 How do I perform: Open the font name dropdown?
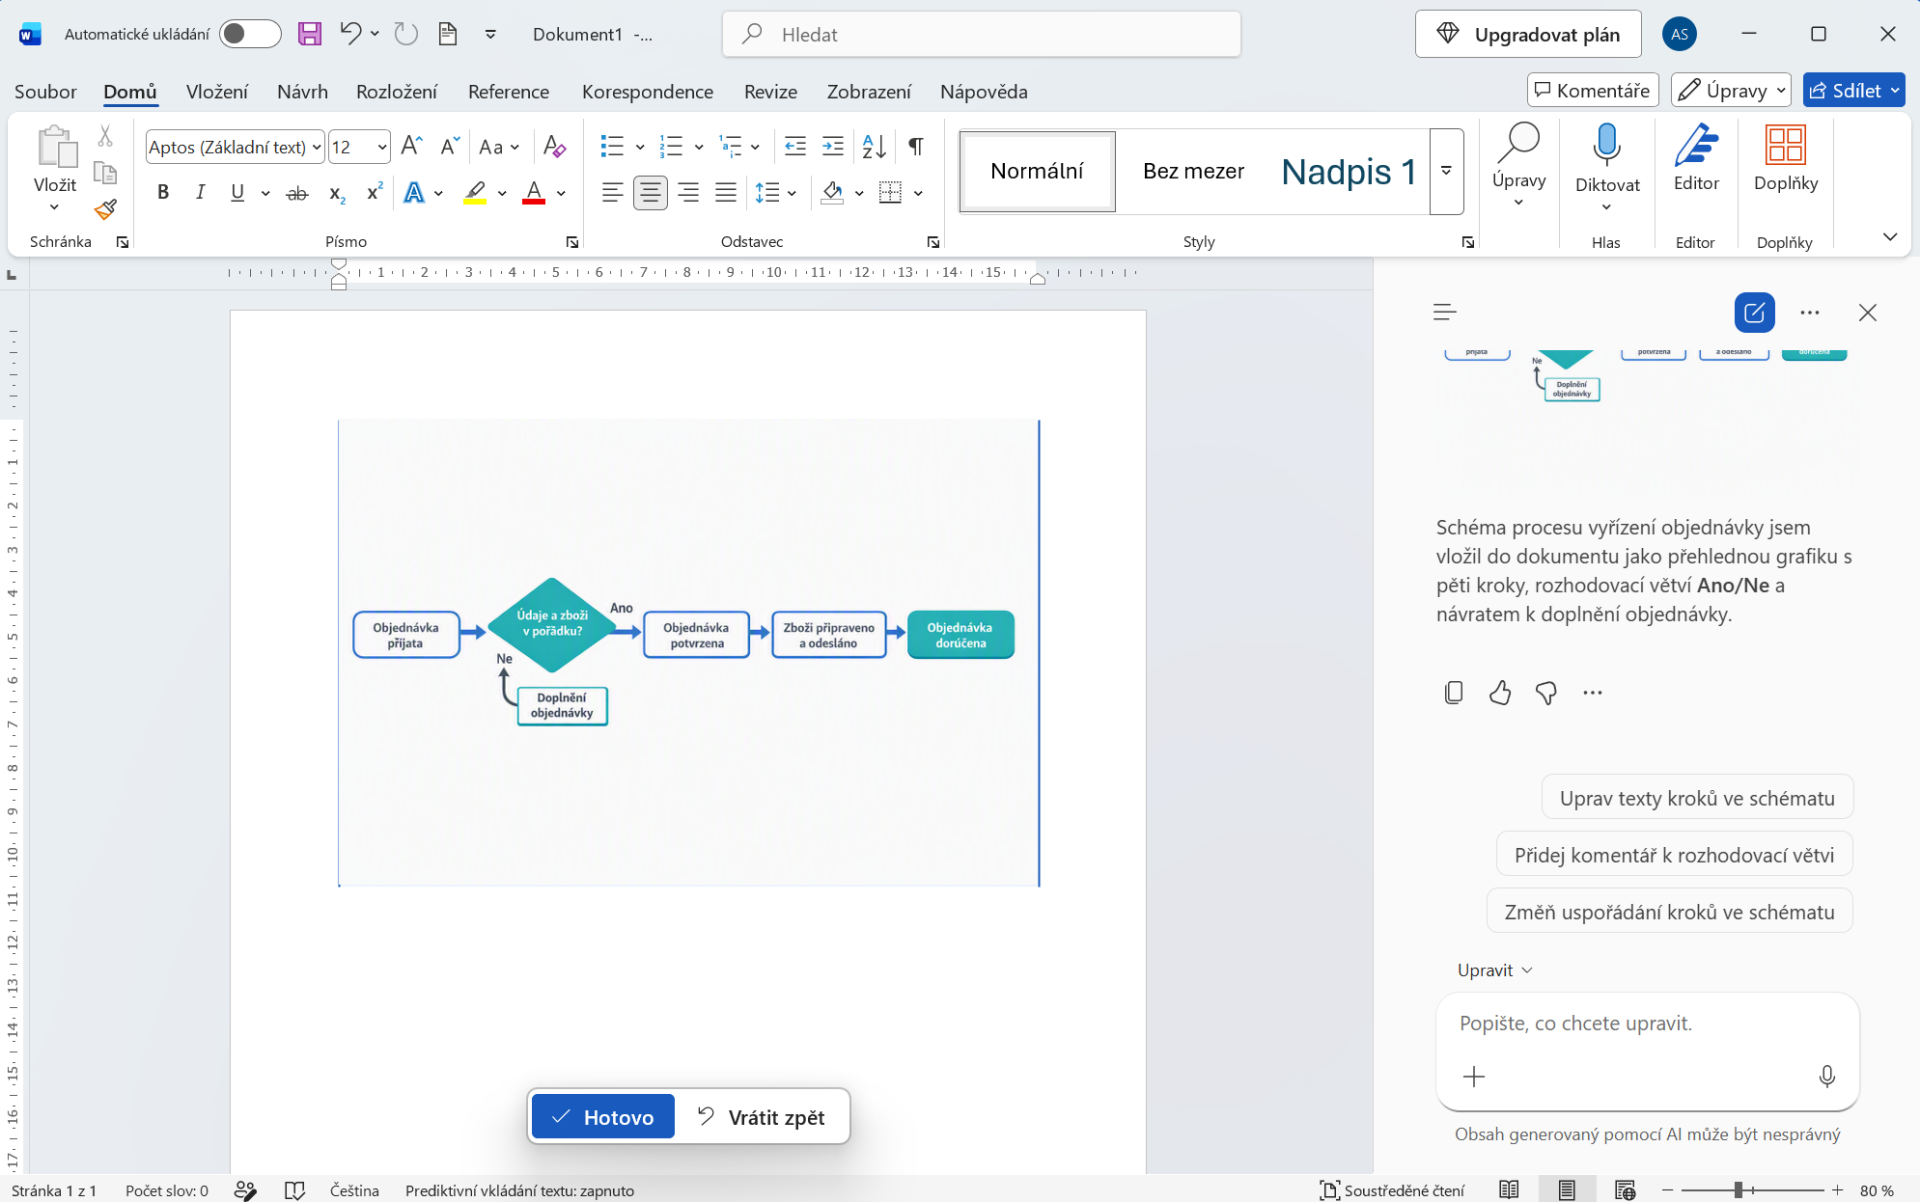point(316,147)
